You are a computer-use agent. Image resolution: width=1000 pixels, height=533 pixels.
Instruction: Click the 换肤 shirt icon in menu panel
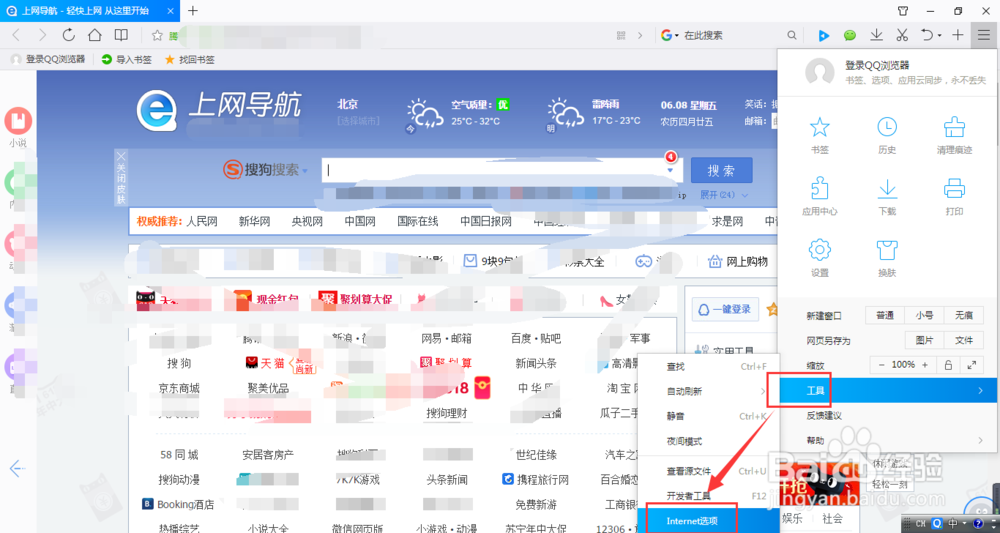pos(887,250)
